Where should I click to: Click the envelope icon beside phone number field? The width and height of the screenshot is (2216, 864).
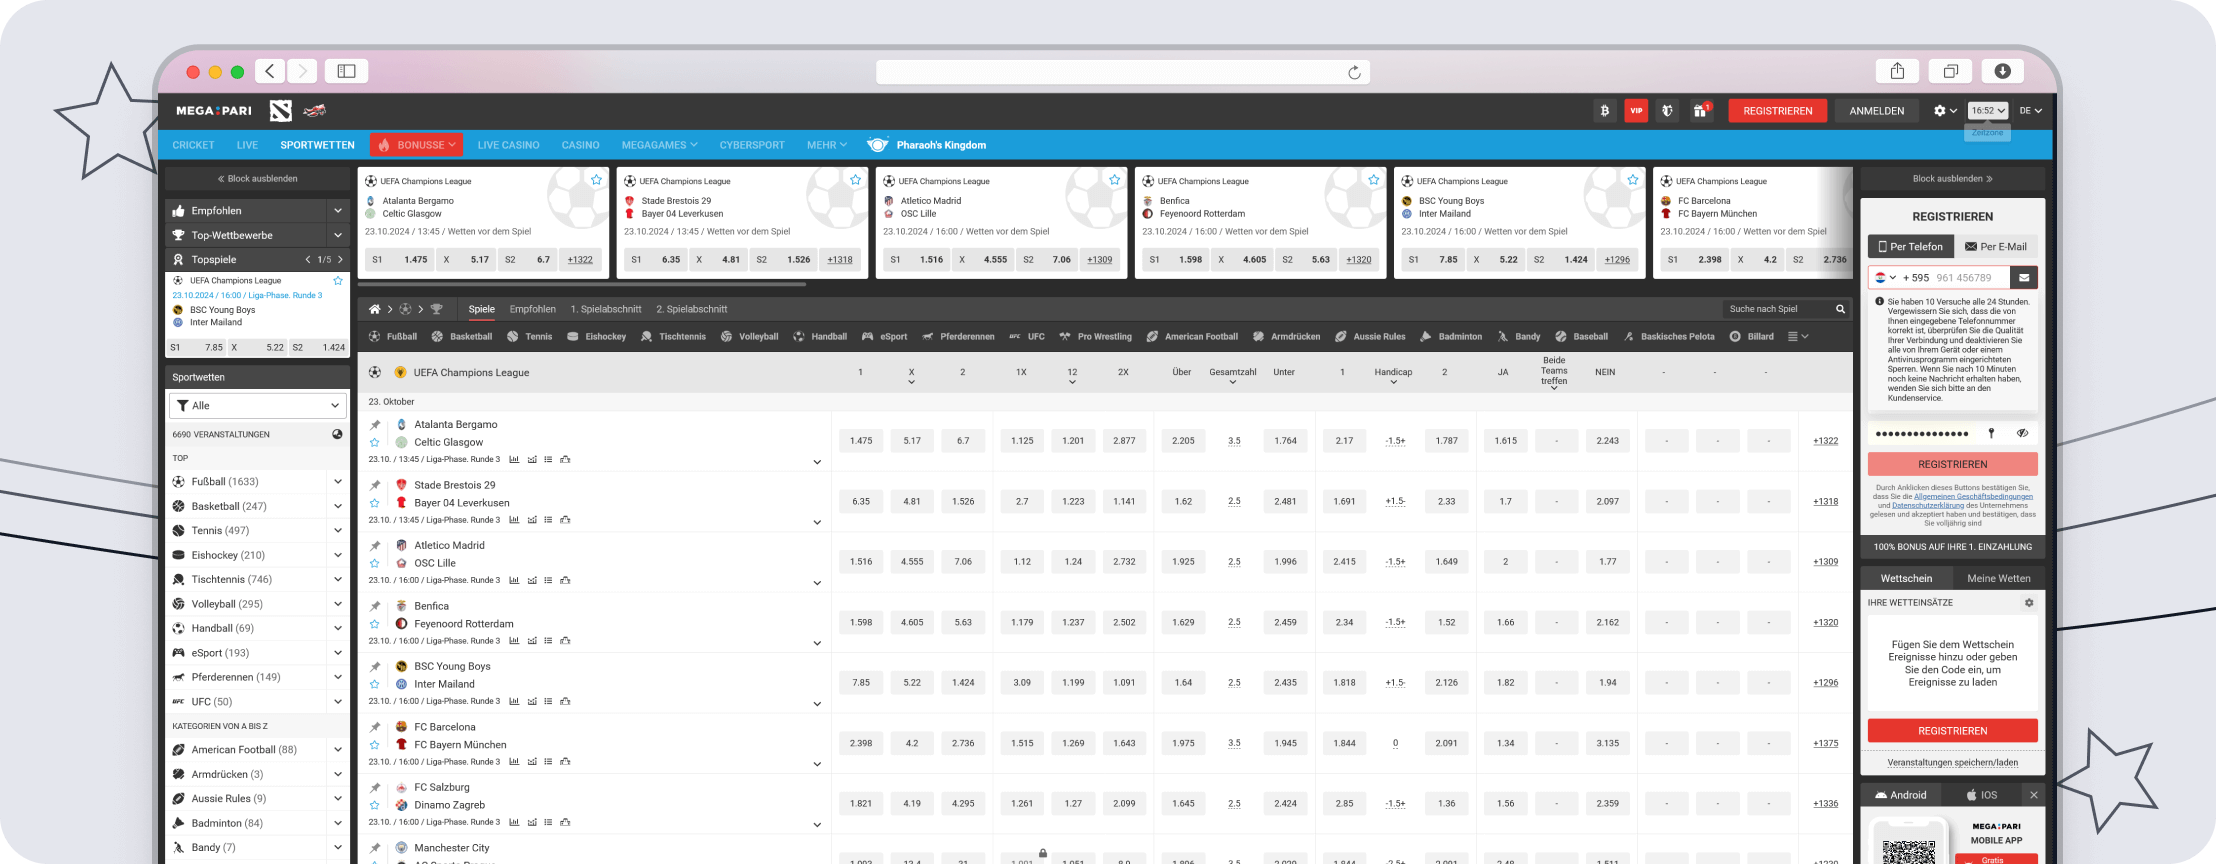tap(2024, 278)
